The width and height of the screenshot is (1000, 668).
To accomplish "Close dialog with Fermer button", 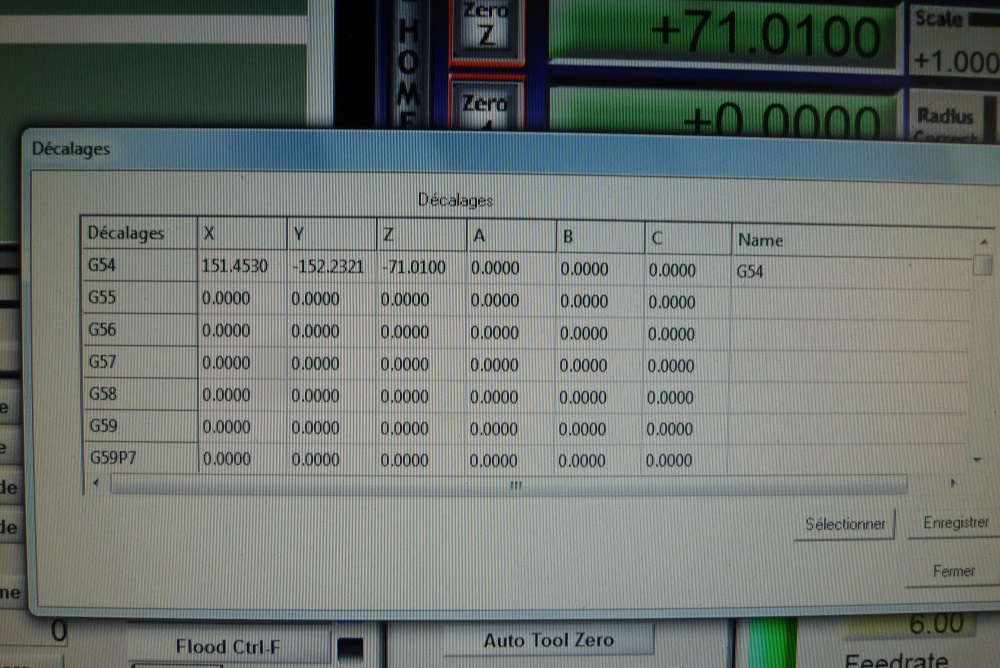I will click(953, 571).
